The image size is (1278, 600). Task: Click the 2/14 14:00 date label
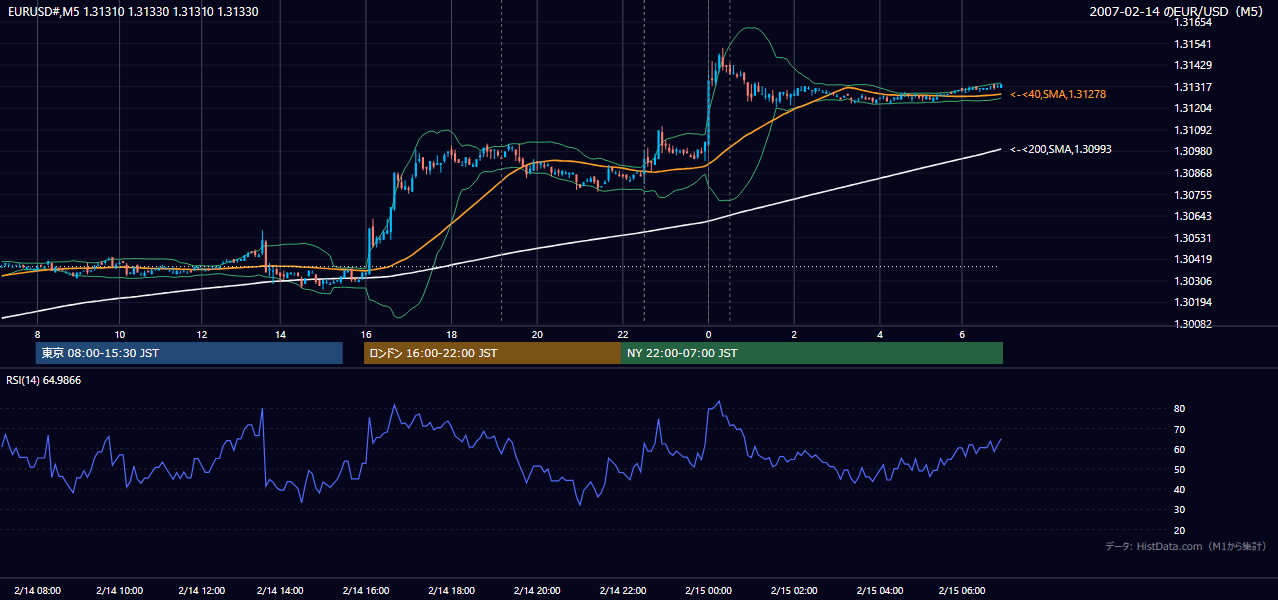coord(281,590)
